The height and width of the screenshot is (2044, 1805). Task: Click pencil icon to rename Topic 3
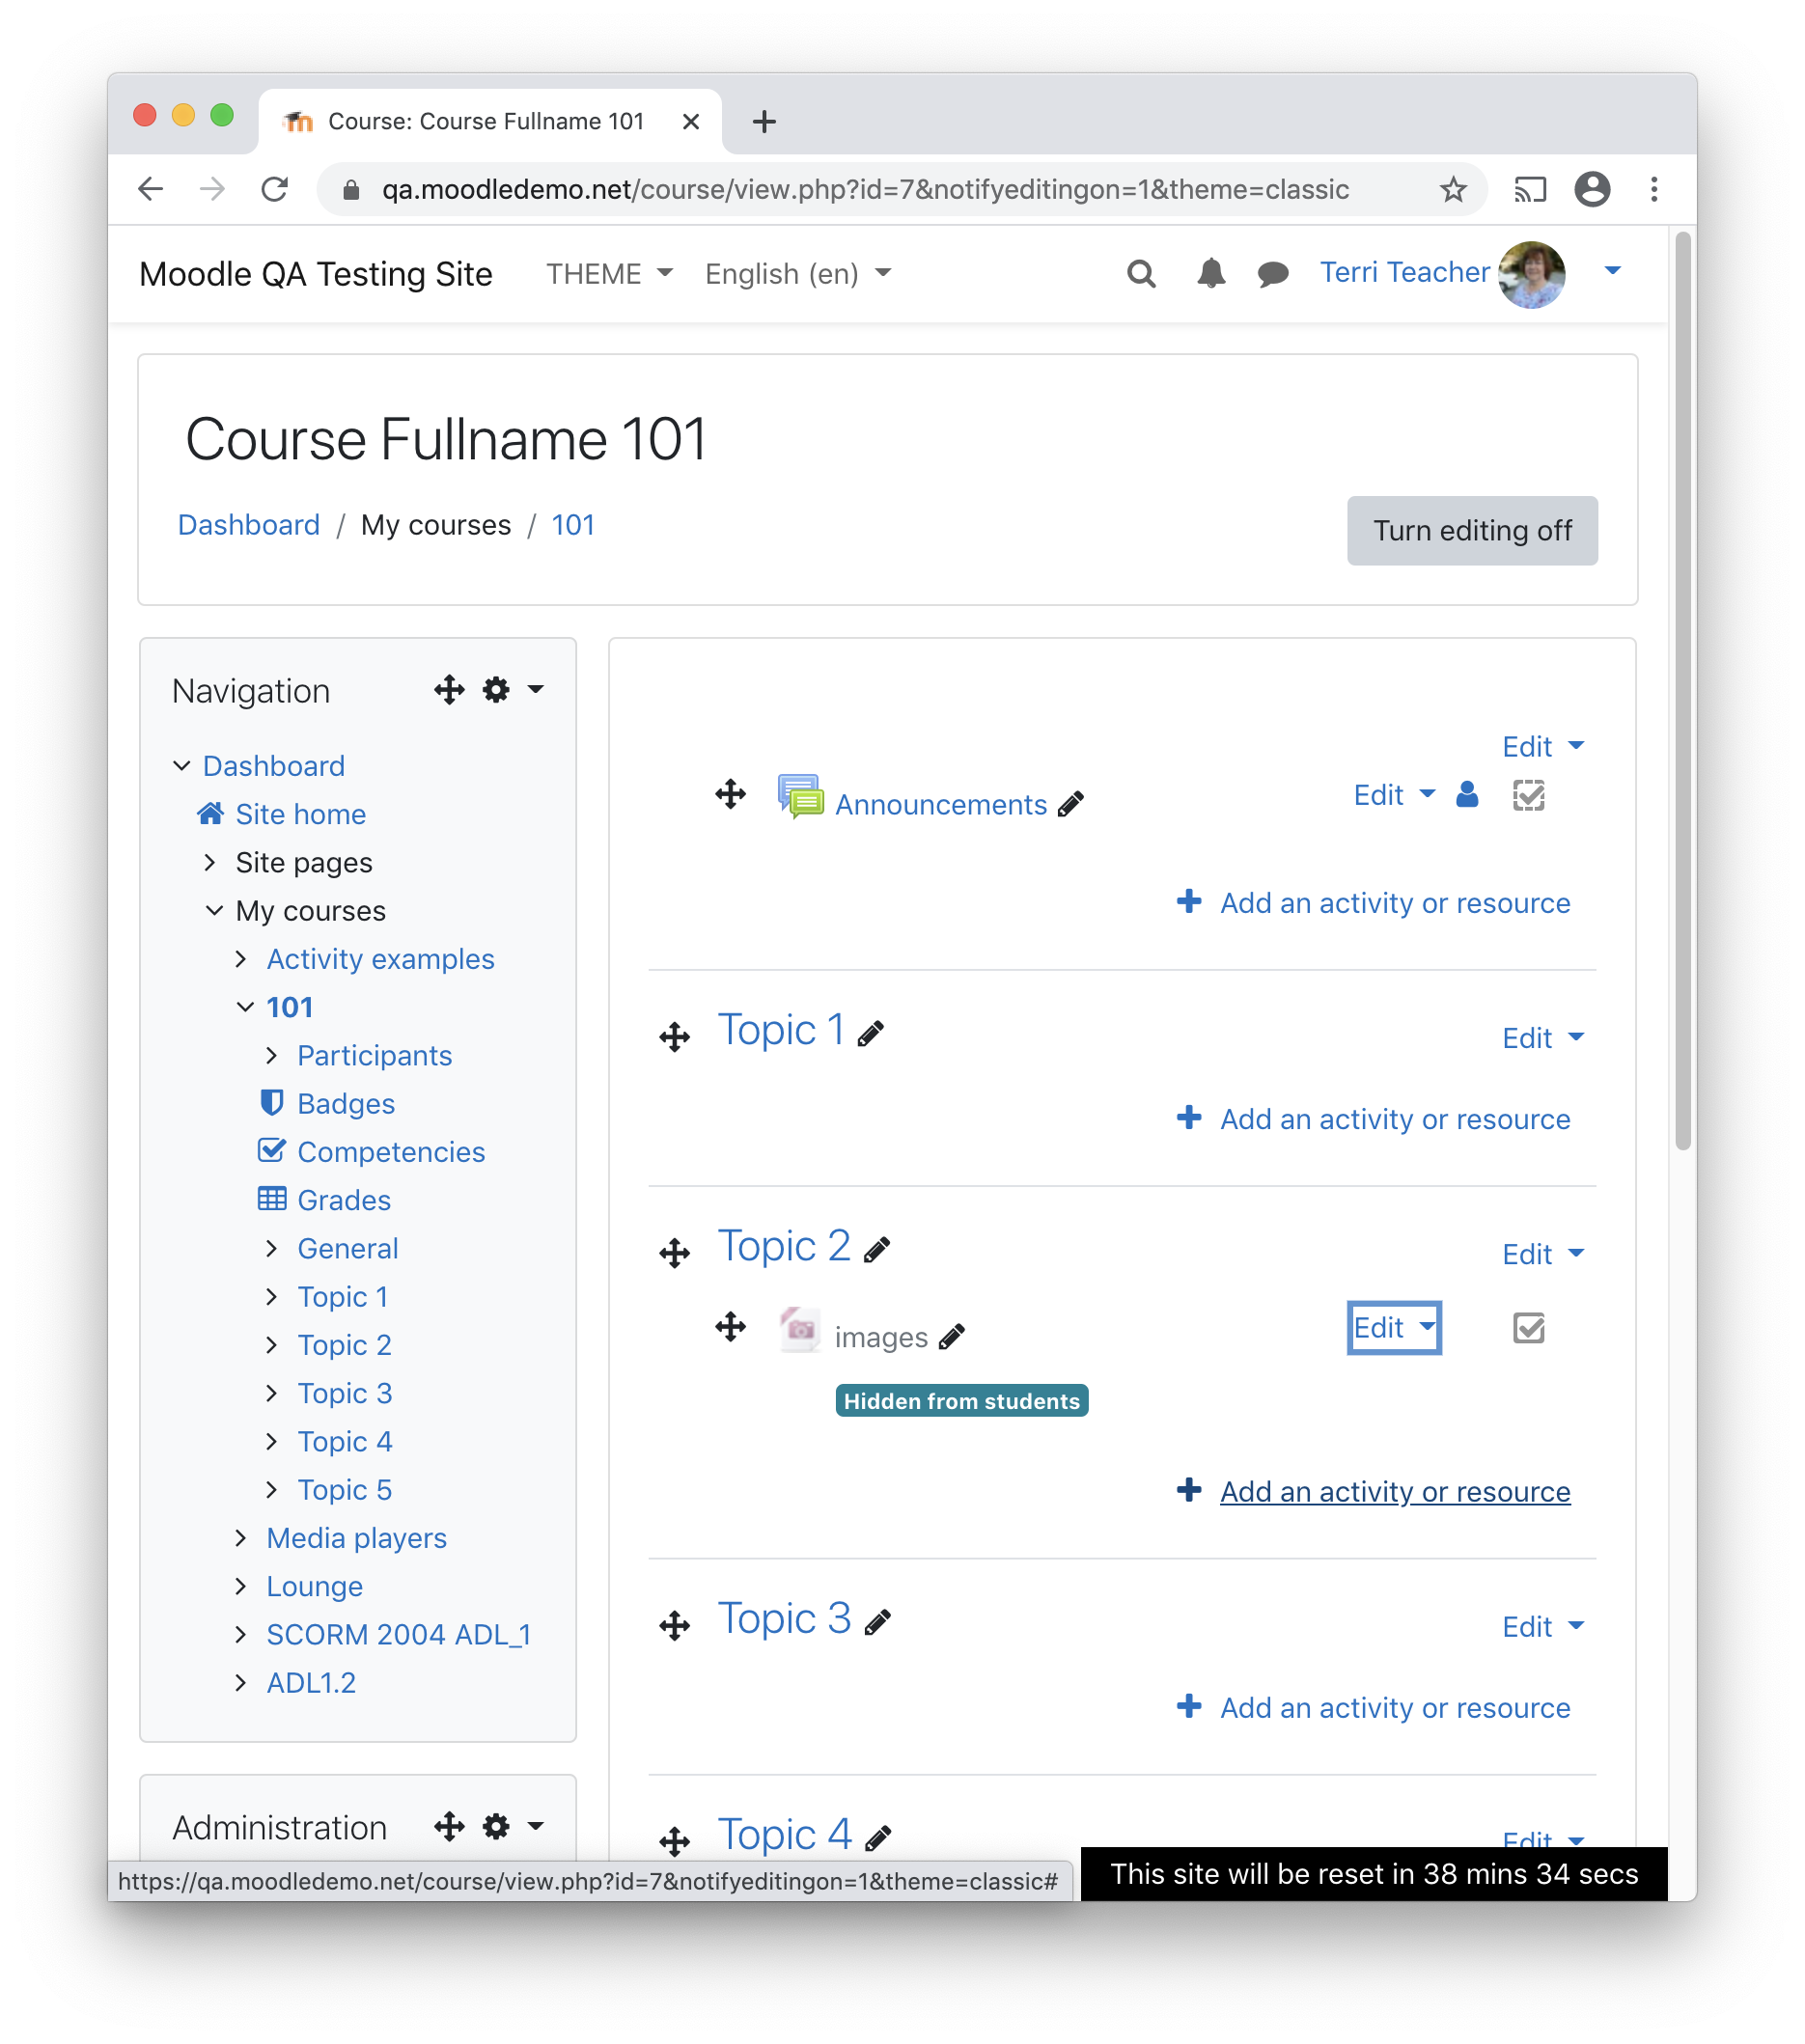tap(877, 1622)
